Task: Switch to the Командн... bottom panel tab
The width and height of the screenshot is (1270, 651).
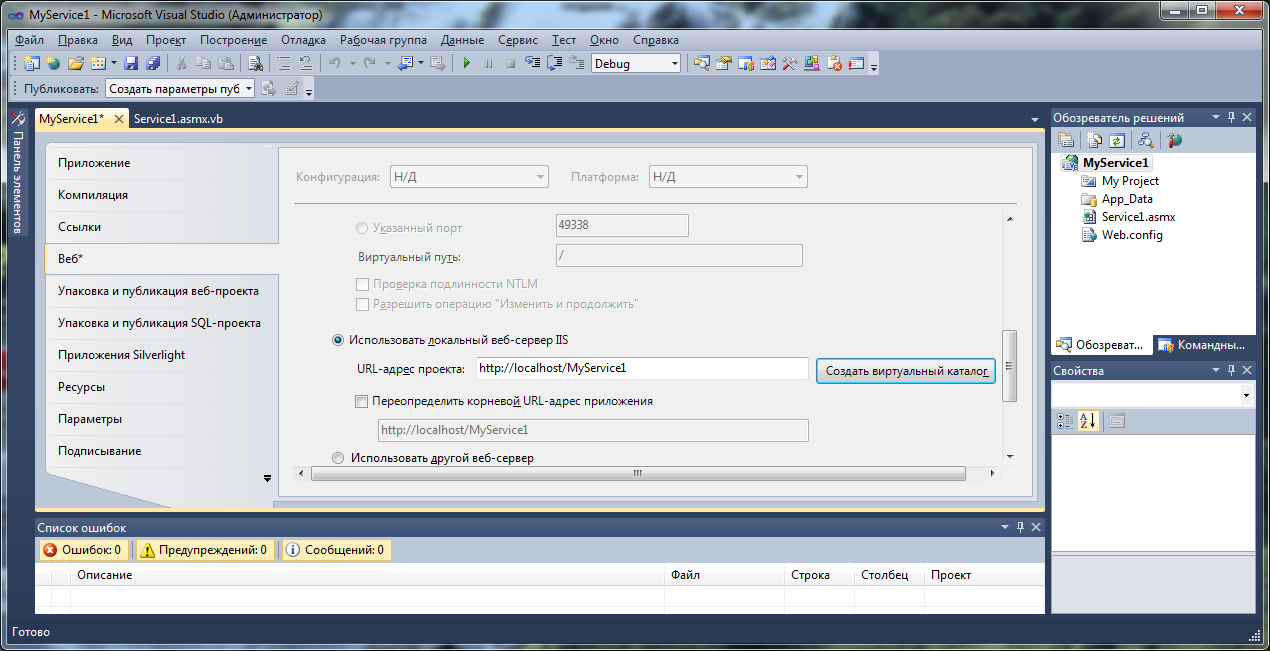Action: pyautogui.click(x=1203, y=345)
